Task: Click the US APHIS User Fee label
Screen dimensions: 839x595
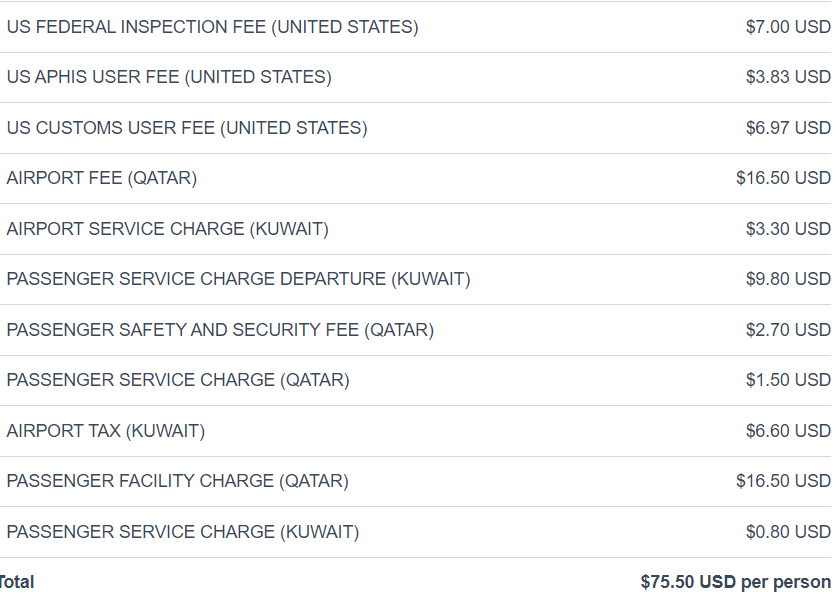Action: (169, 77)
